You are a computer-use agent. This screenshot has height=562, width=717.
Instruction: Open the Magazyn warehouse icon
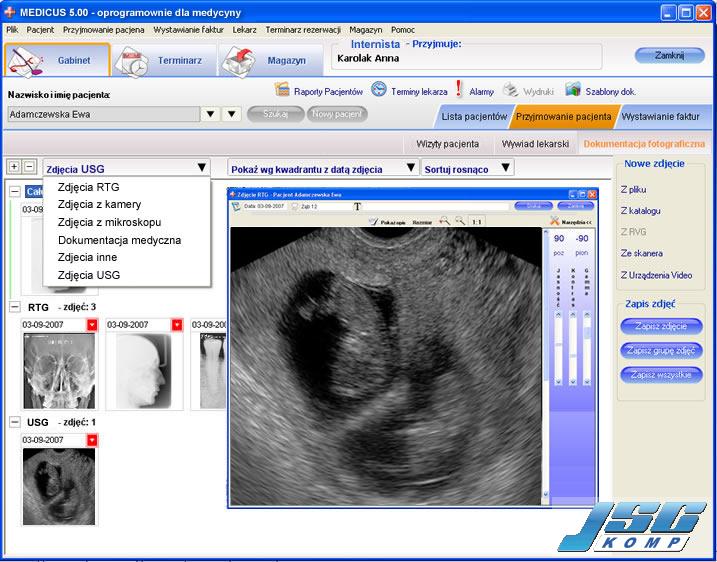point(238,61)
